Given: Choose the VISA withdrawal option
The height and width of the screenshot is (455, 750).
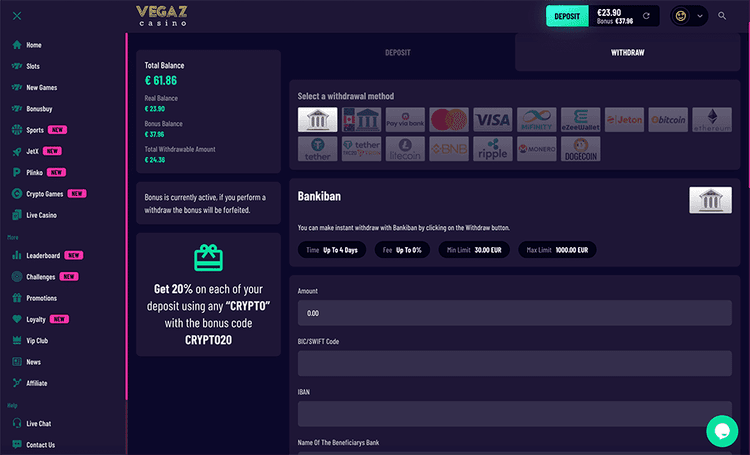Looking at the screenshot, I should pyautogui.click(x=493, y=120).
